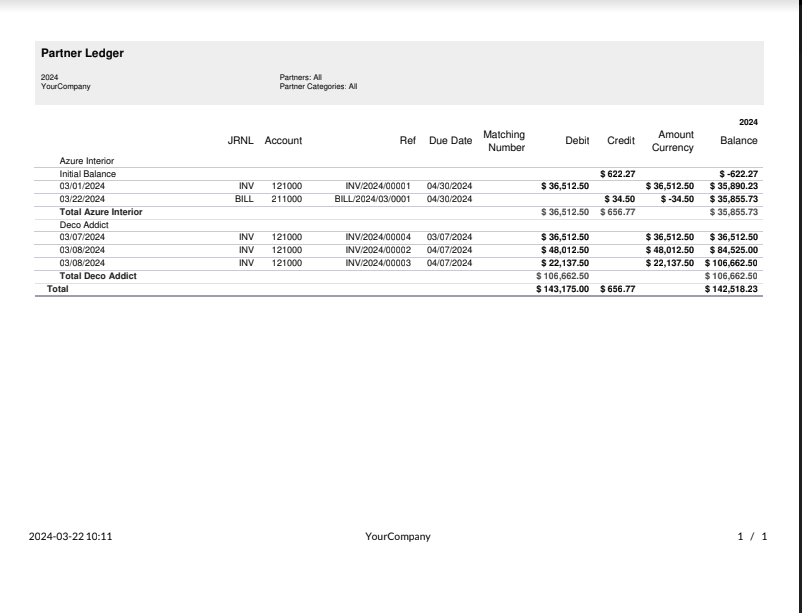Image resolution: width=802 pixels, height=613 pixels.
Task: Click grand total balance $ 142,518.23
Action: (731, 289)
